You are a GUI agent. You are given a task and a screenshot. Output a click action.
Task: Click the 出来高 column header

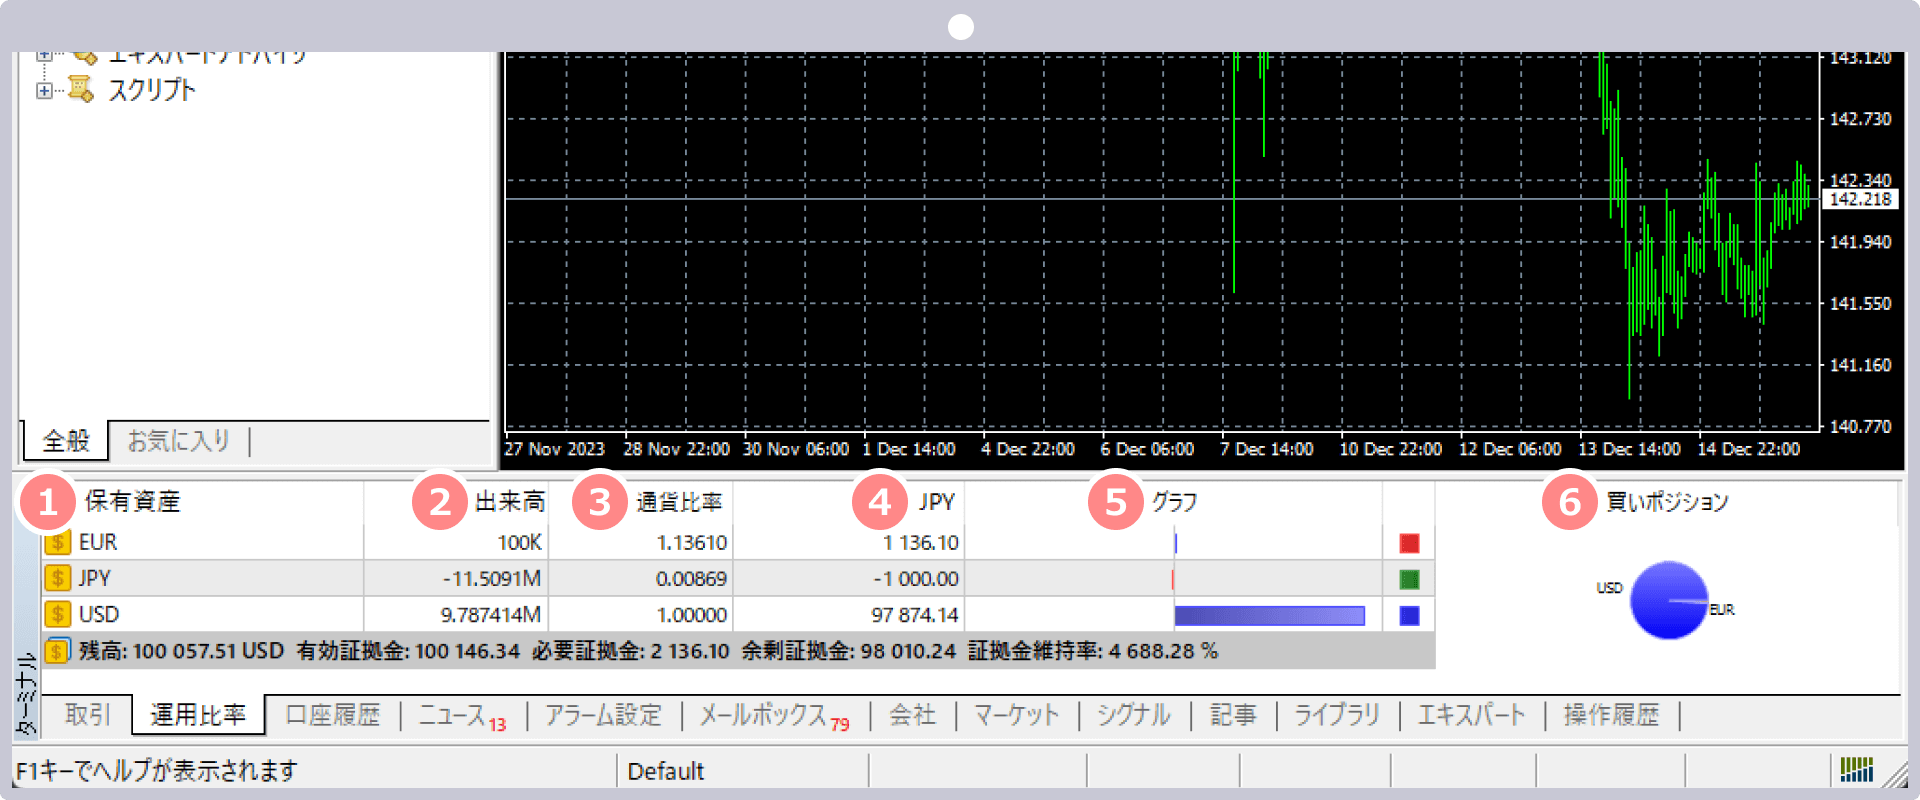(510, 501)
